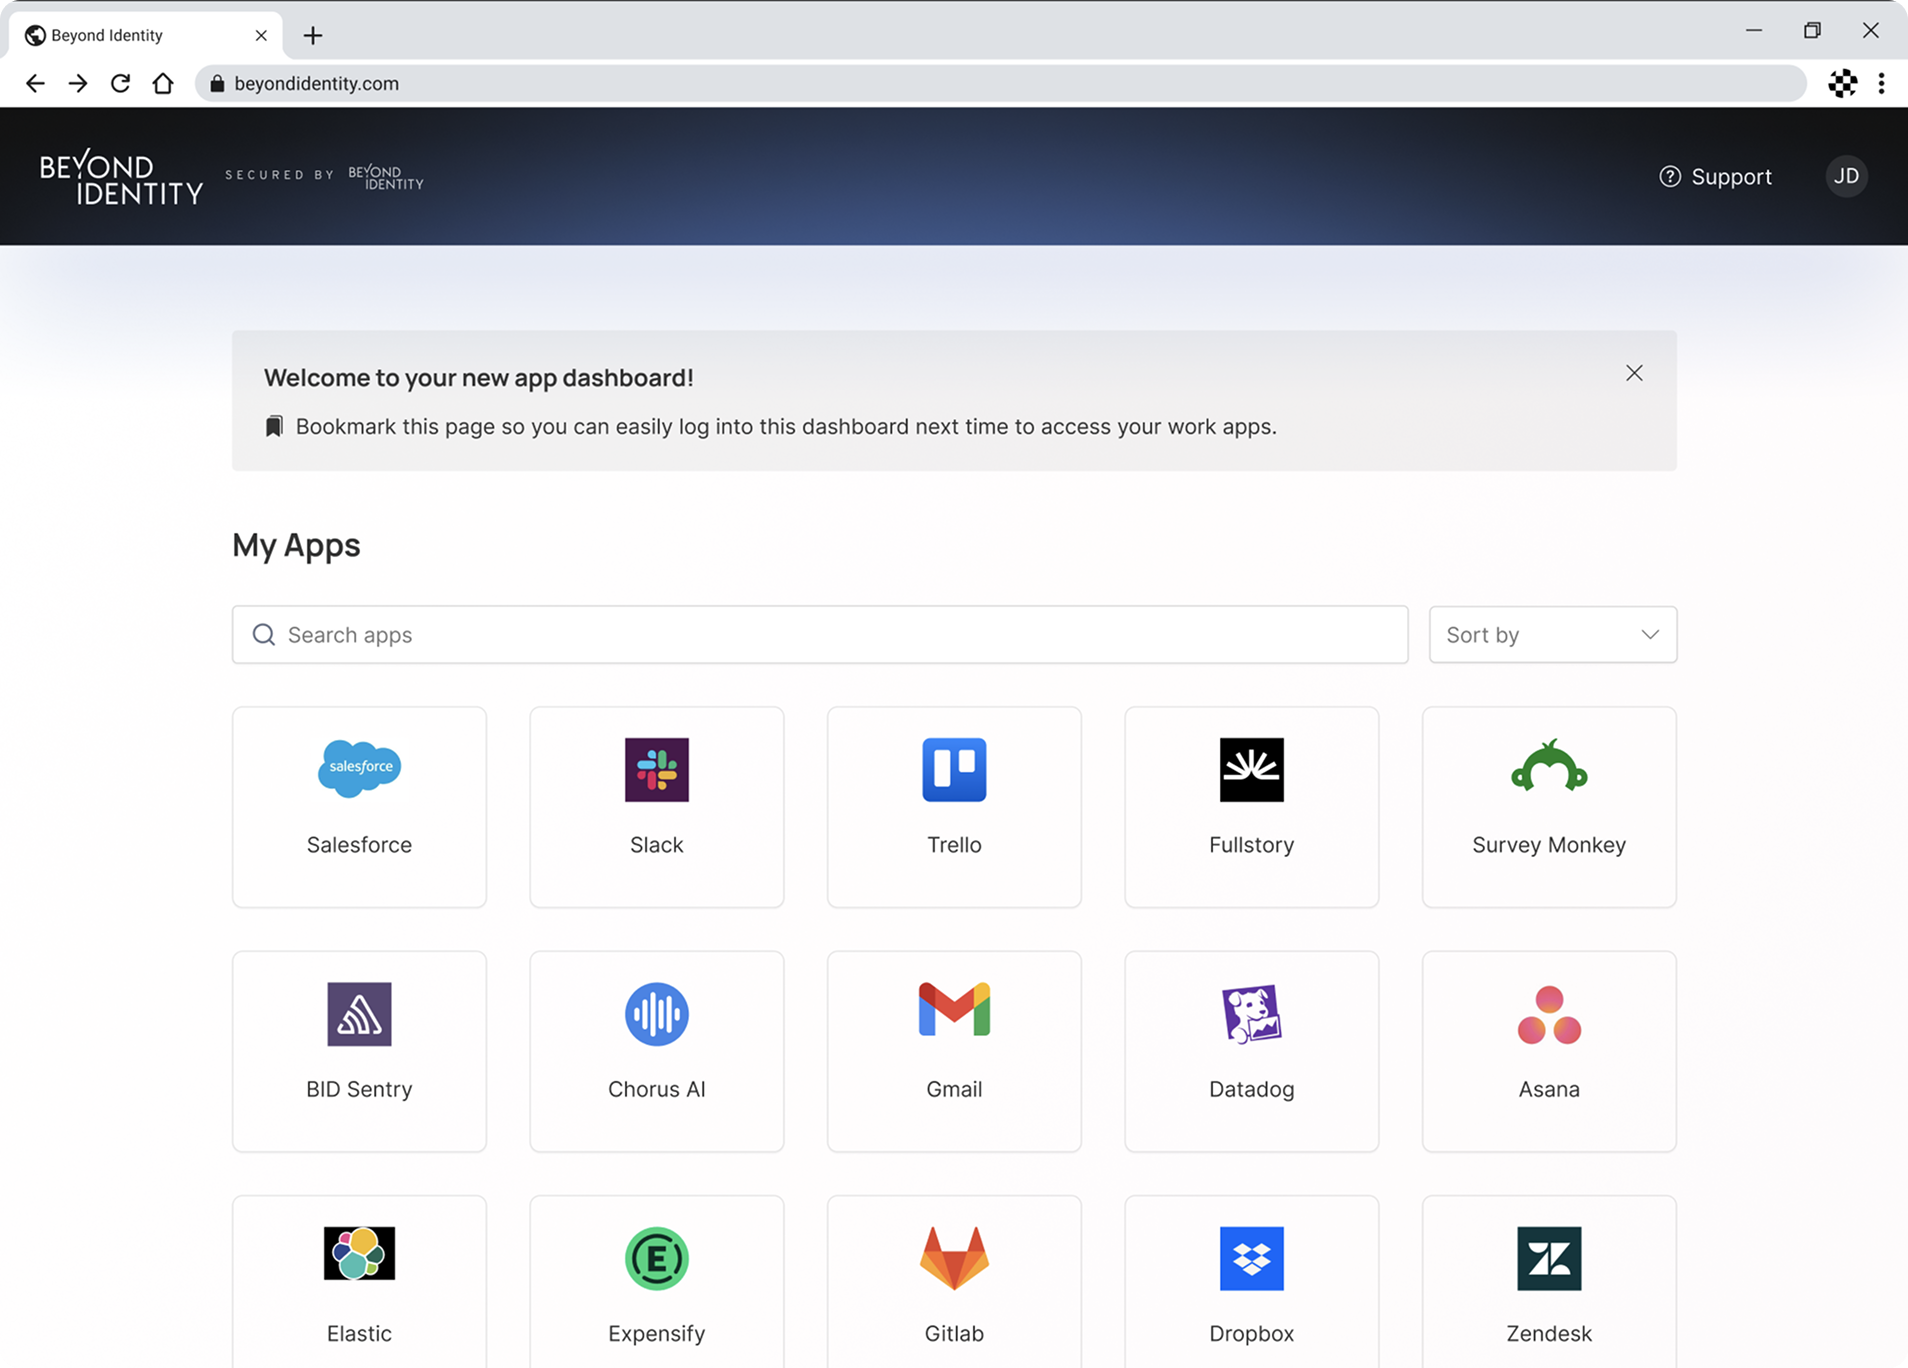Image resolution: width=1908 pixels, height=1368 pixels.
Task: Select the Beyond Identity browser tab
Action: 146,35
